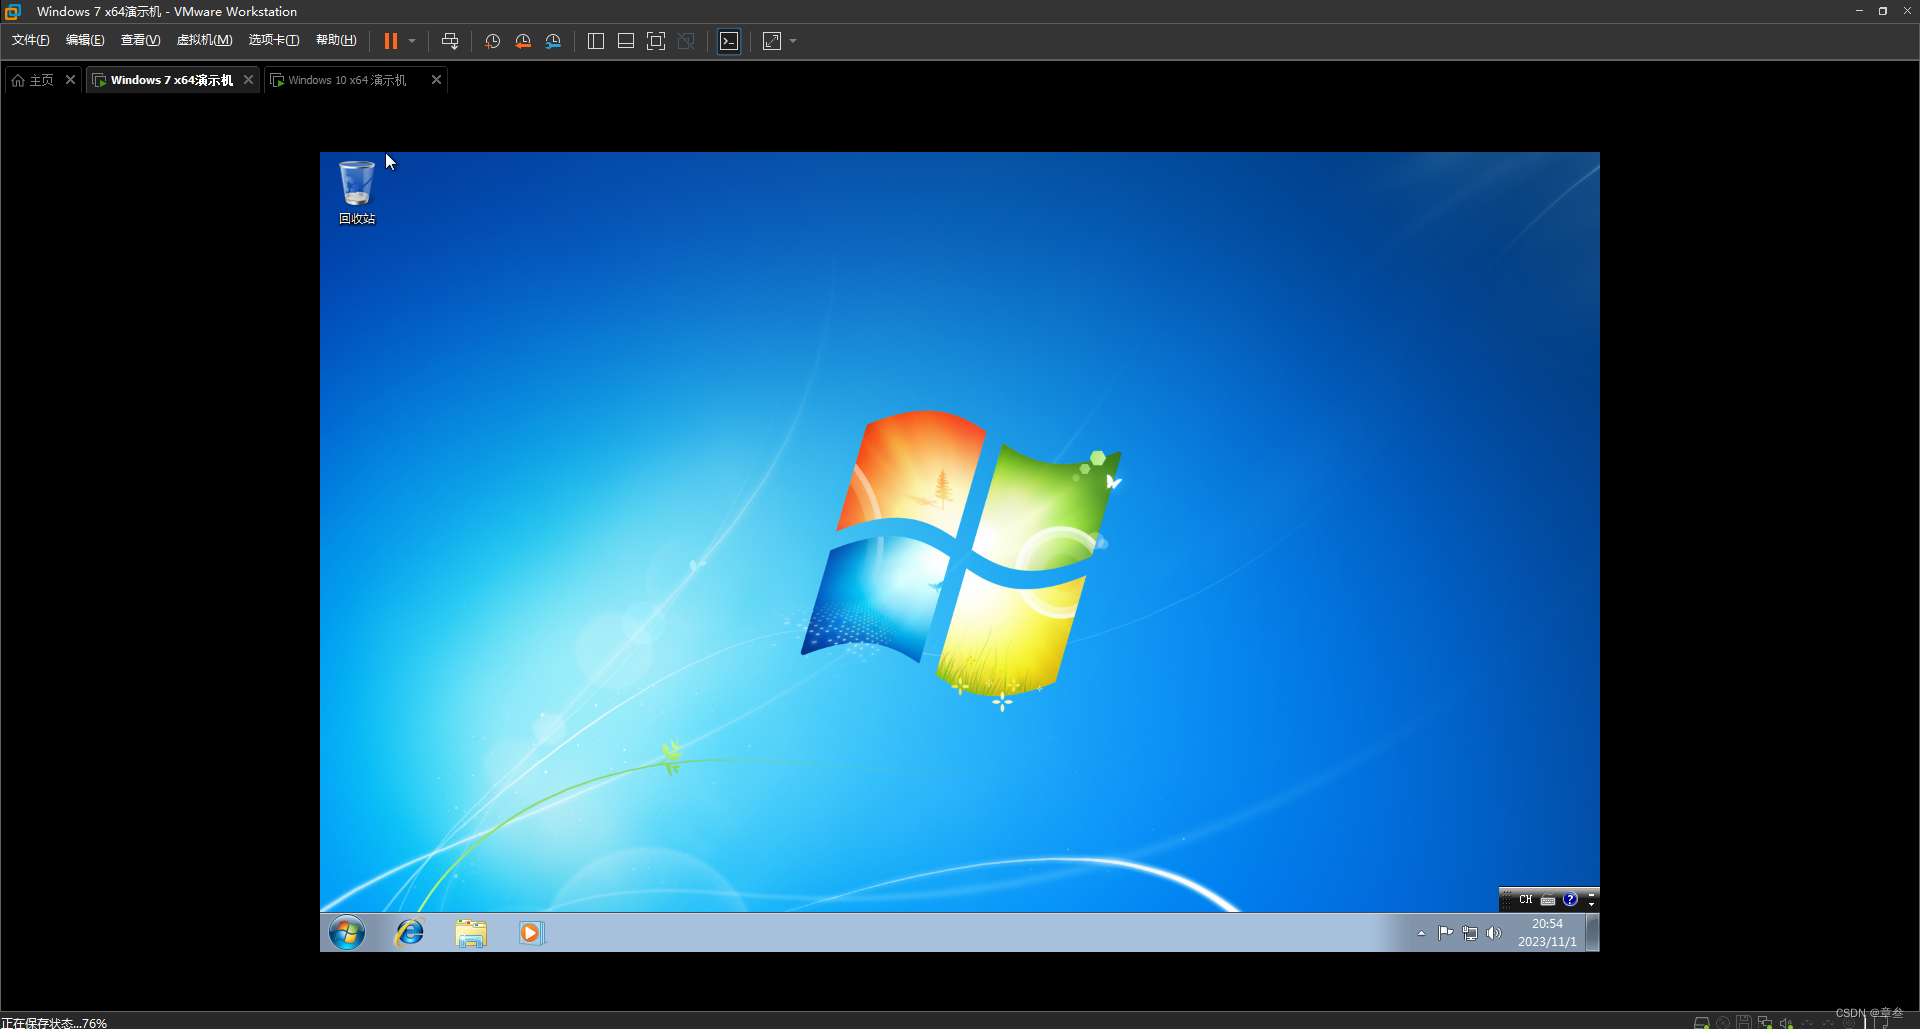Click the VMware network adapter status icon
Viewport: 1920px width, 1029px height.
click(1765, 1023)
